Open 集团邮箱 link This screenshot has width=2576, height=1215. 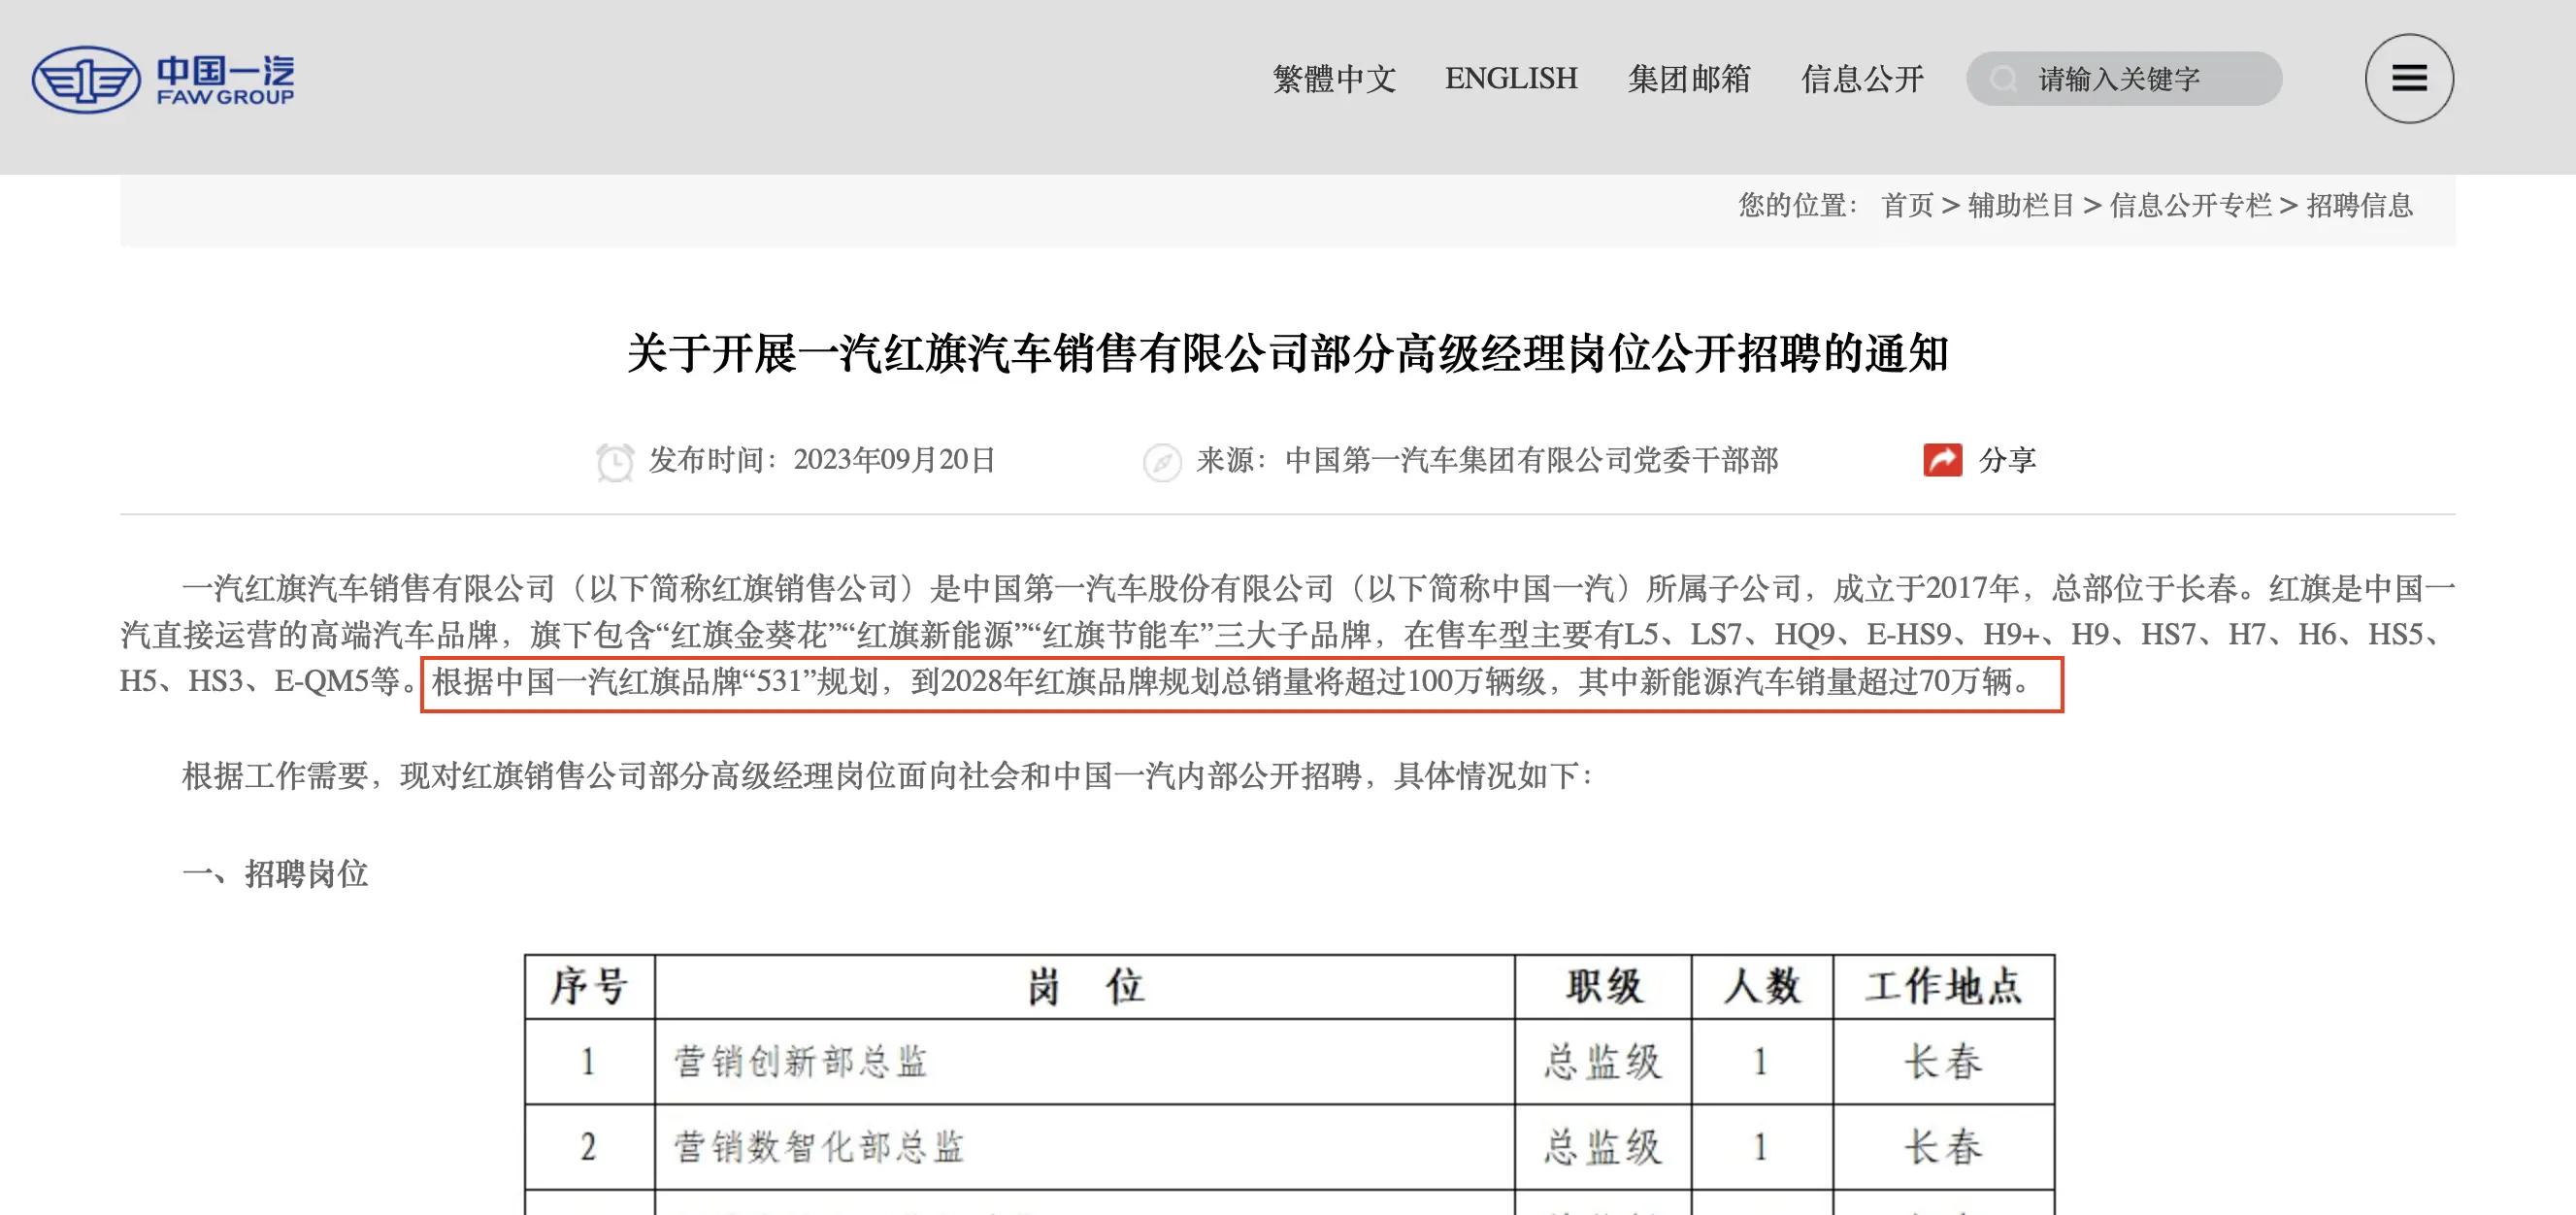tap(1689, 79)
